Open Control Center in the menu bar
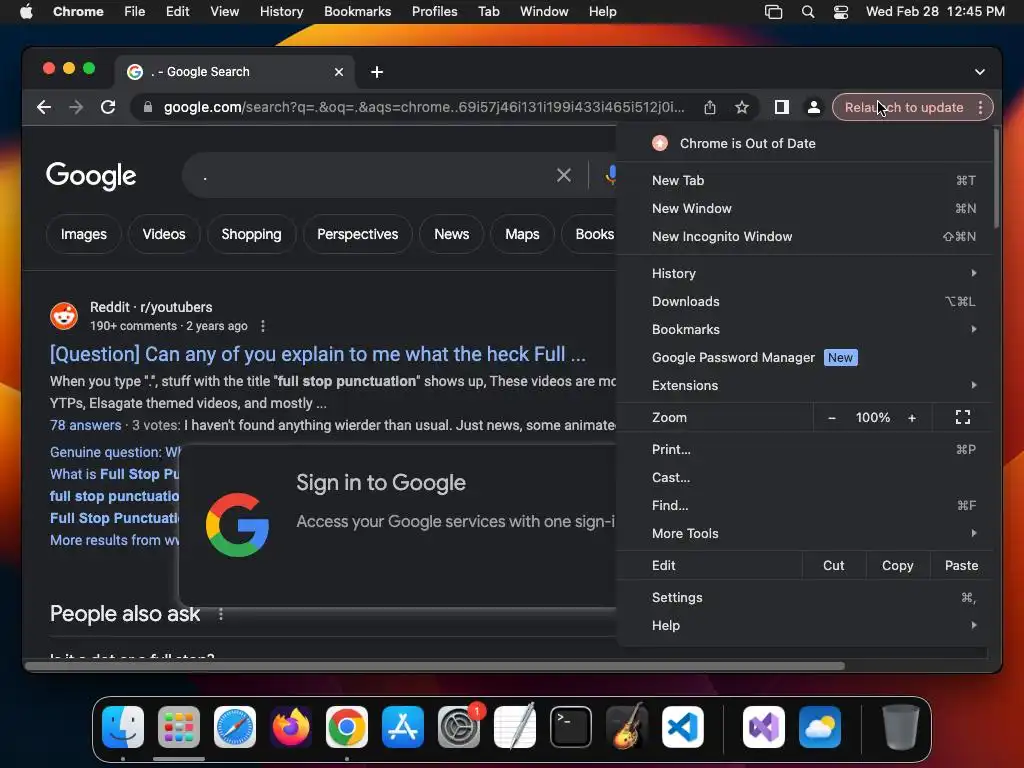Screen dimensions: 1024x768 [840, 12]
